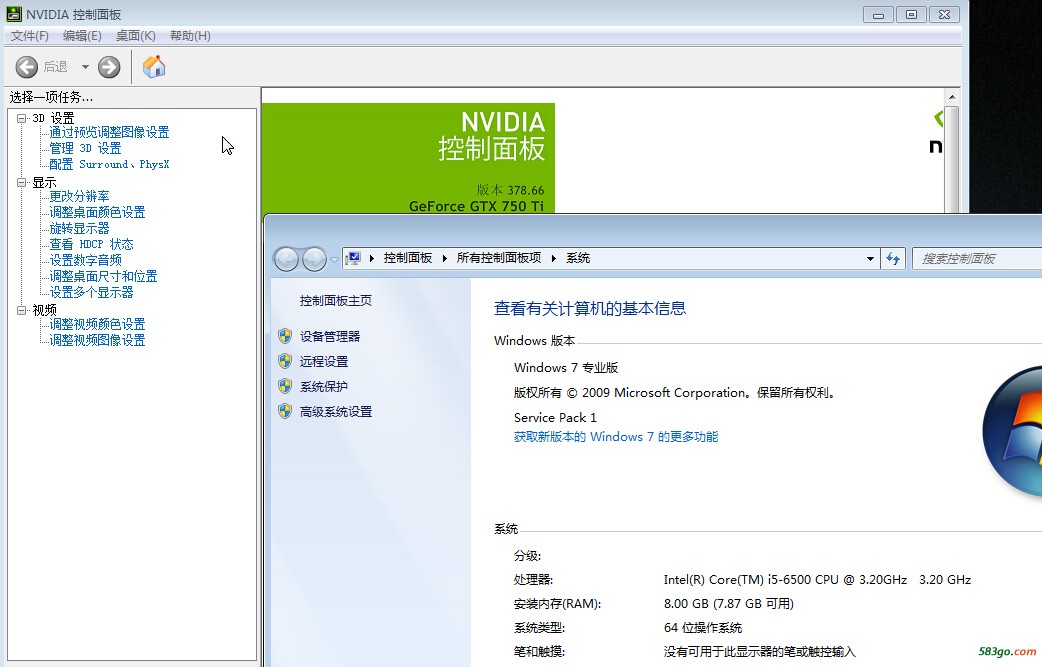Open the back history dropdown arrow
The width and height of the screenshot is (1042, 667).
point(85,67)
